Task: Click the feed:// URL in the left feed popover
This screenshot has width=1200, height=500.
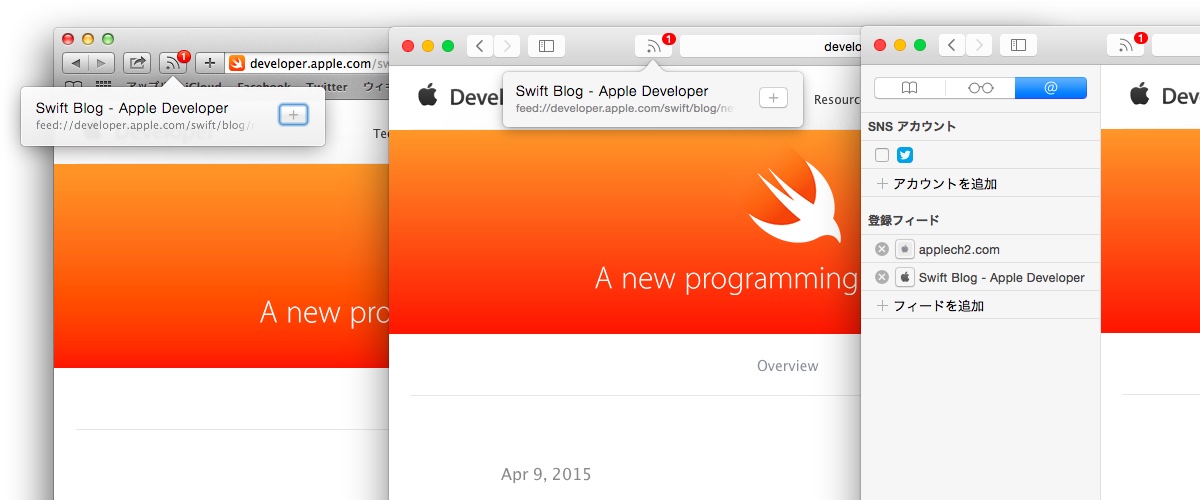Action: [144, 126]
